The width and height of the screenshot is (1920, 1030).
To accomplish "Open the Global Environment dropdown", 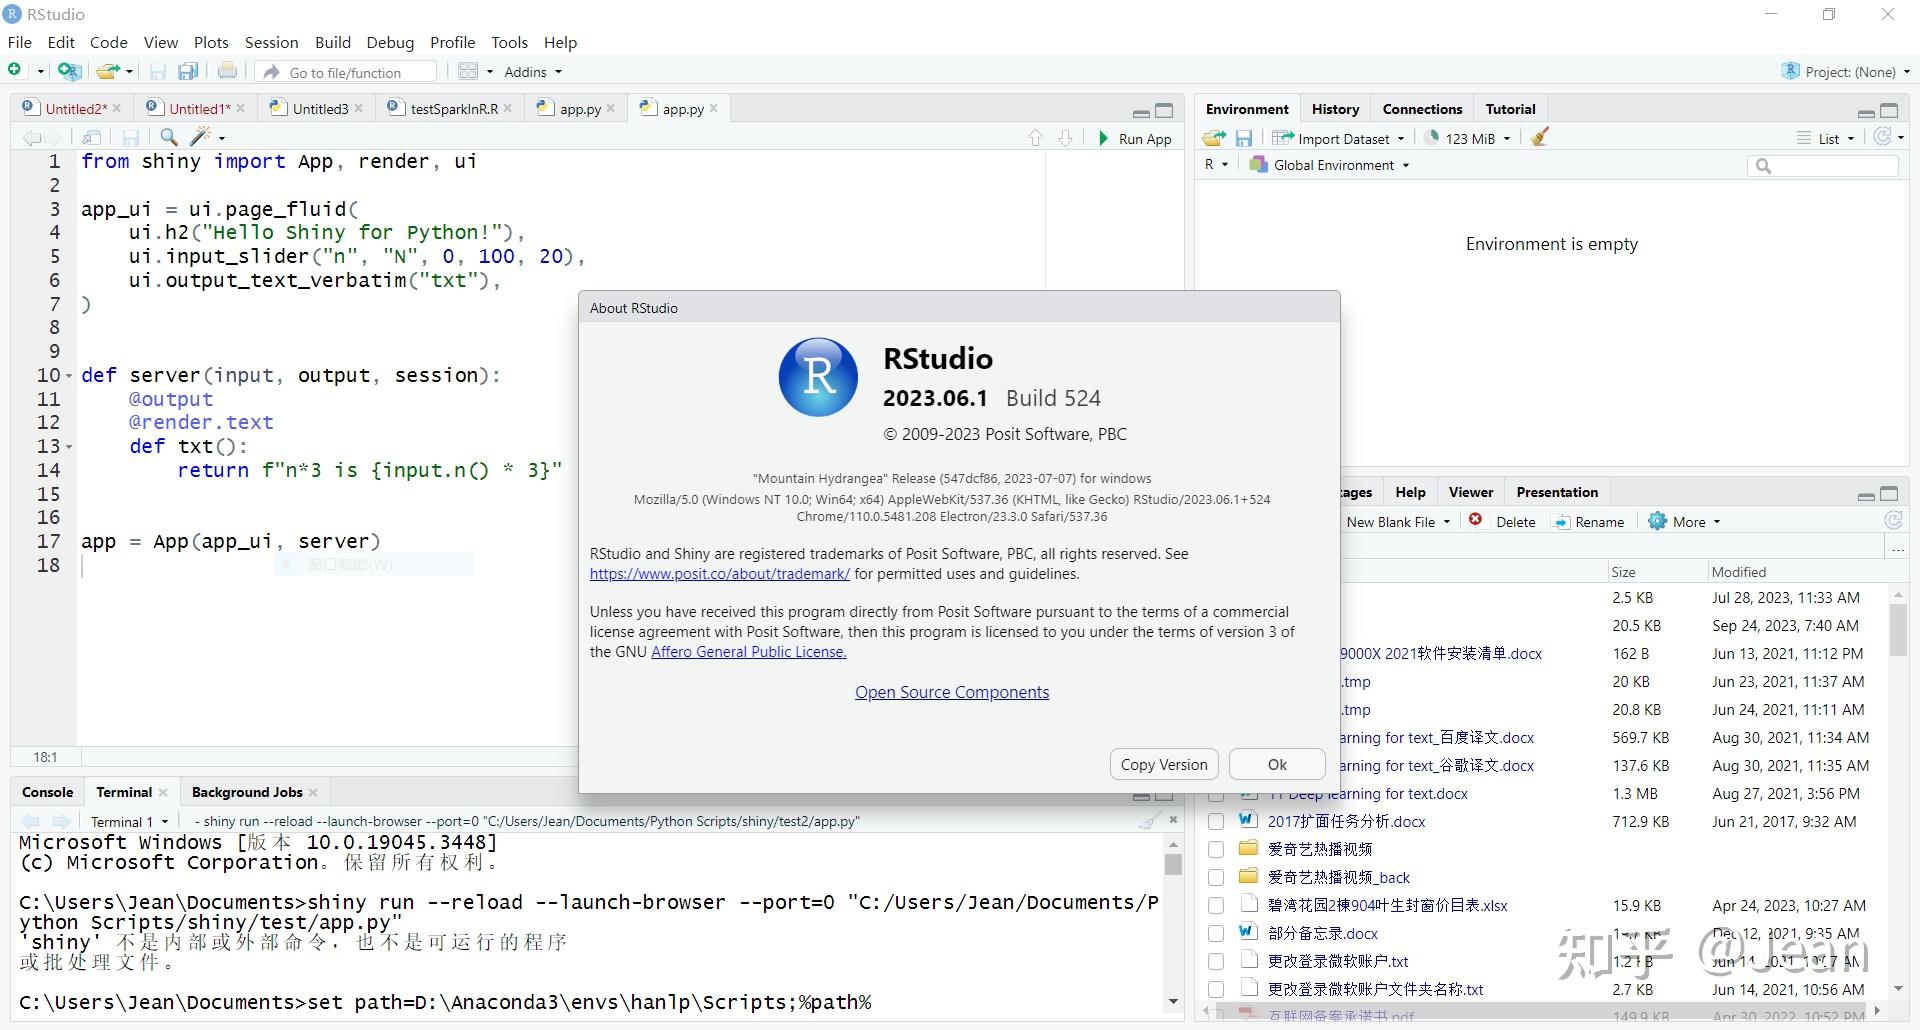I will (x=1330, y=165).
